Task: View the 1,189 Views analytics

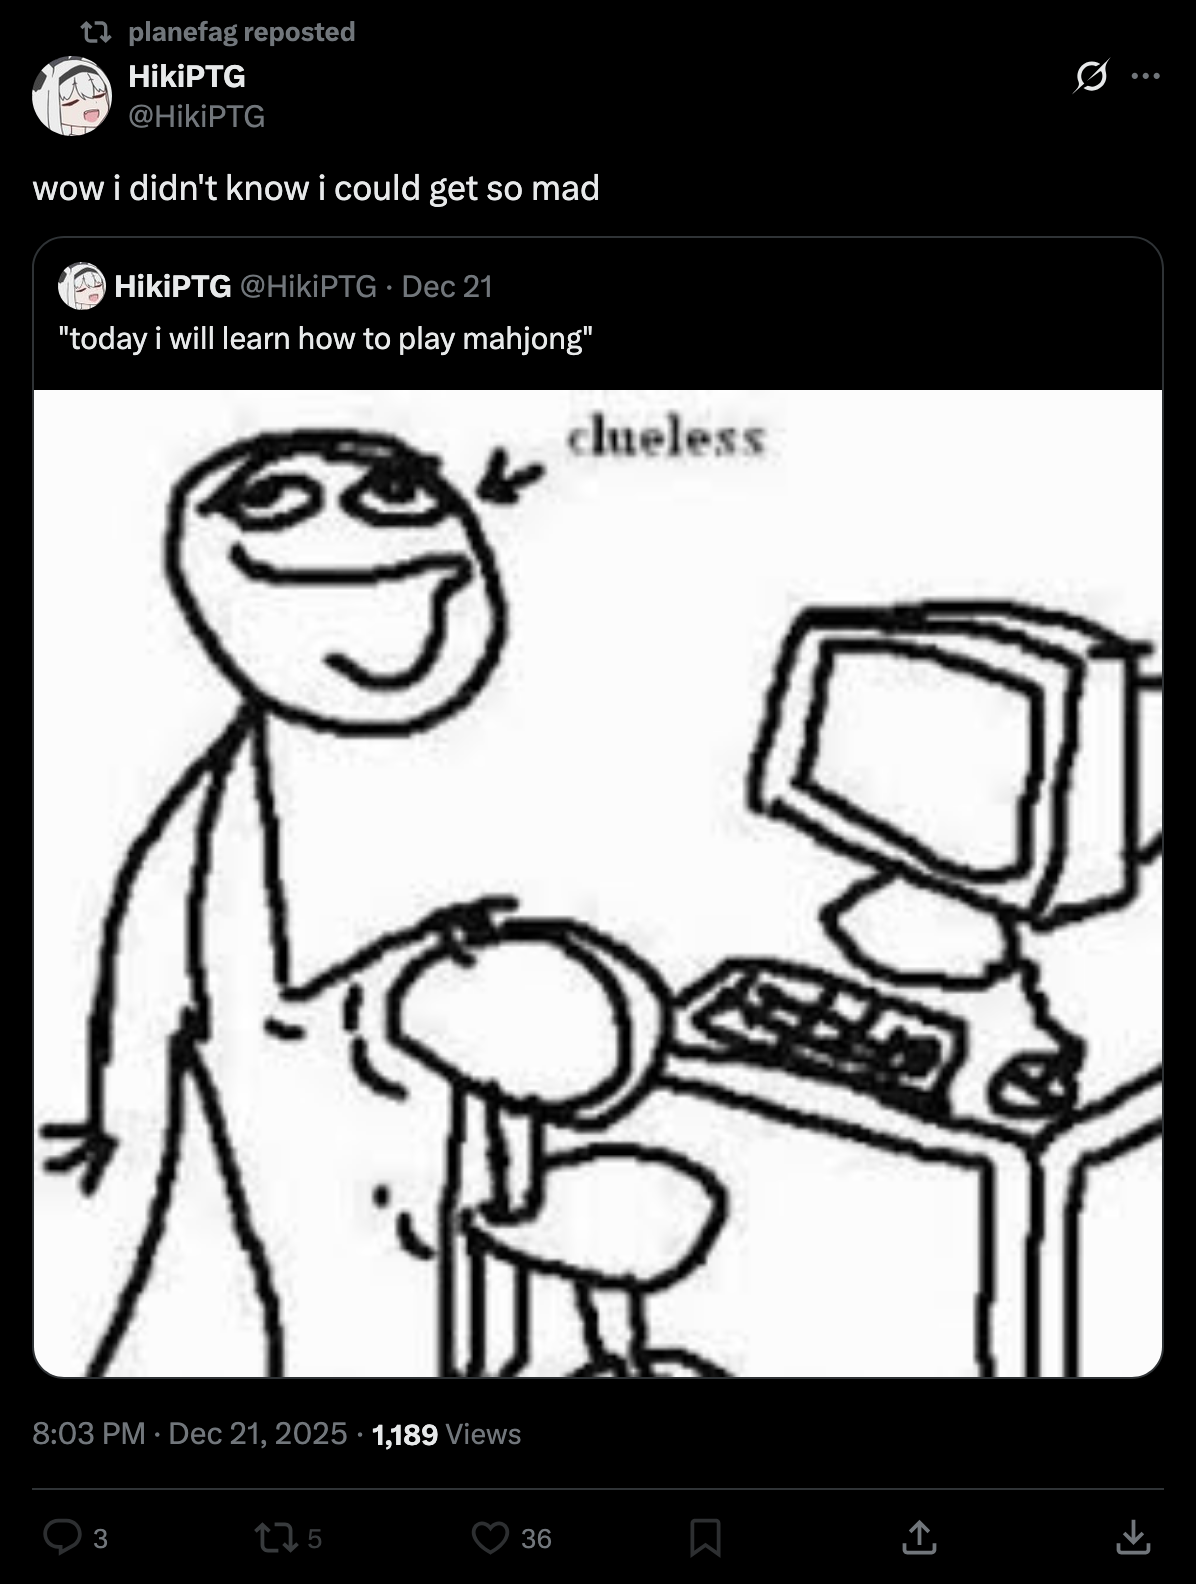Action: point(446,1434)
